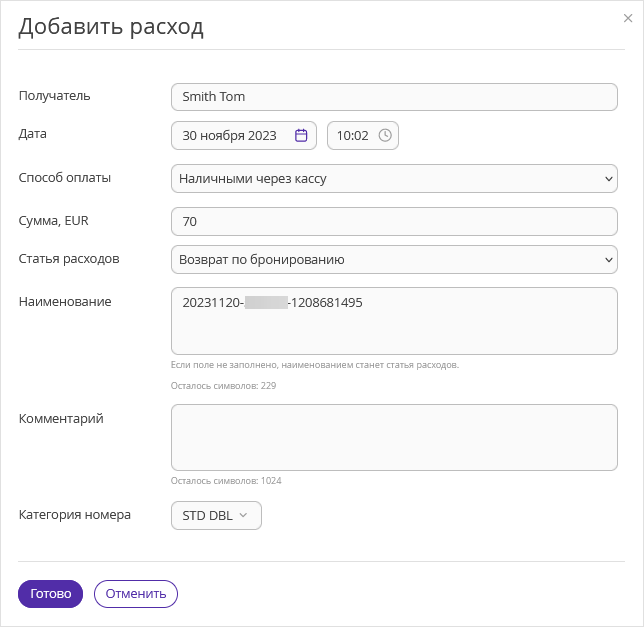Click the 10:02 time field

coord(363,136)
